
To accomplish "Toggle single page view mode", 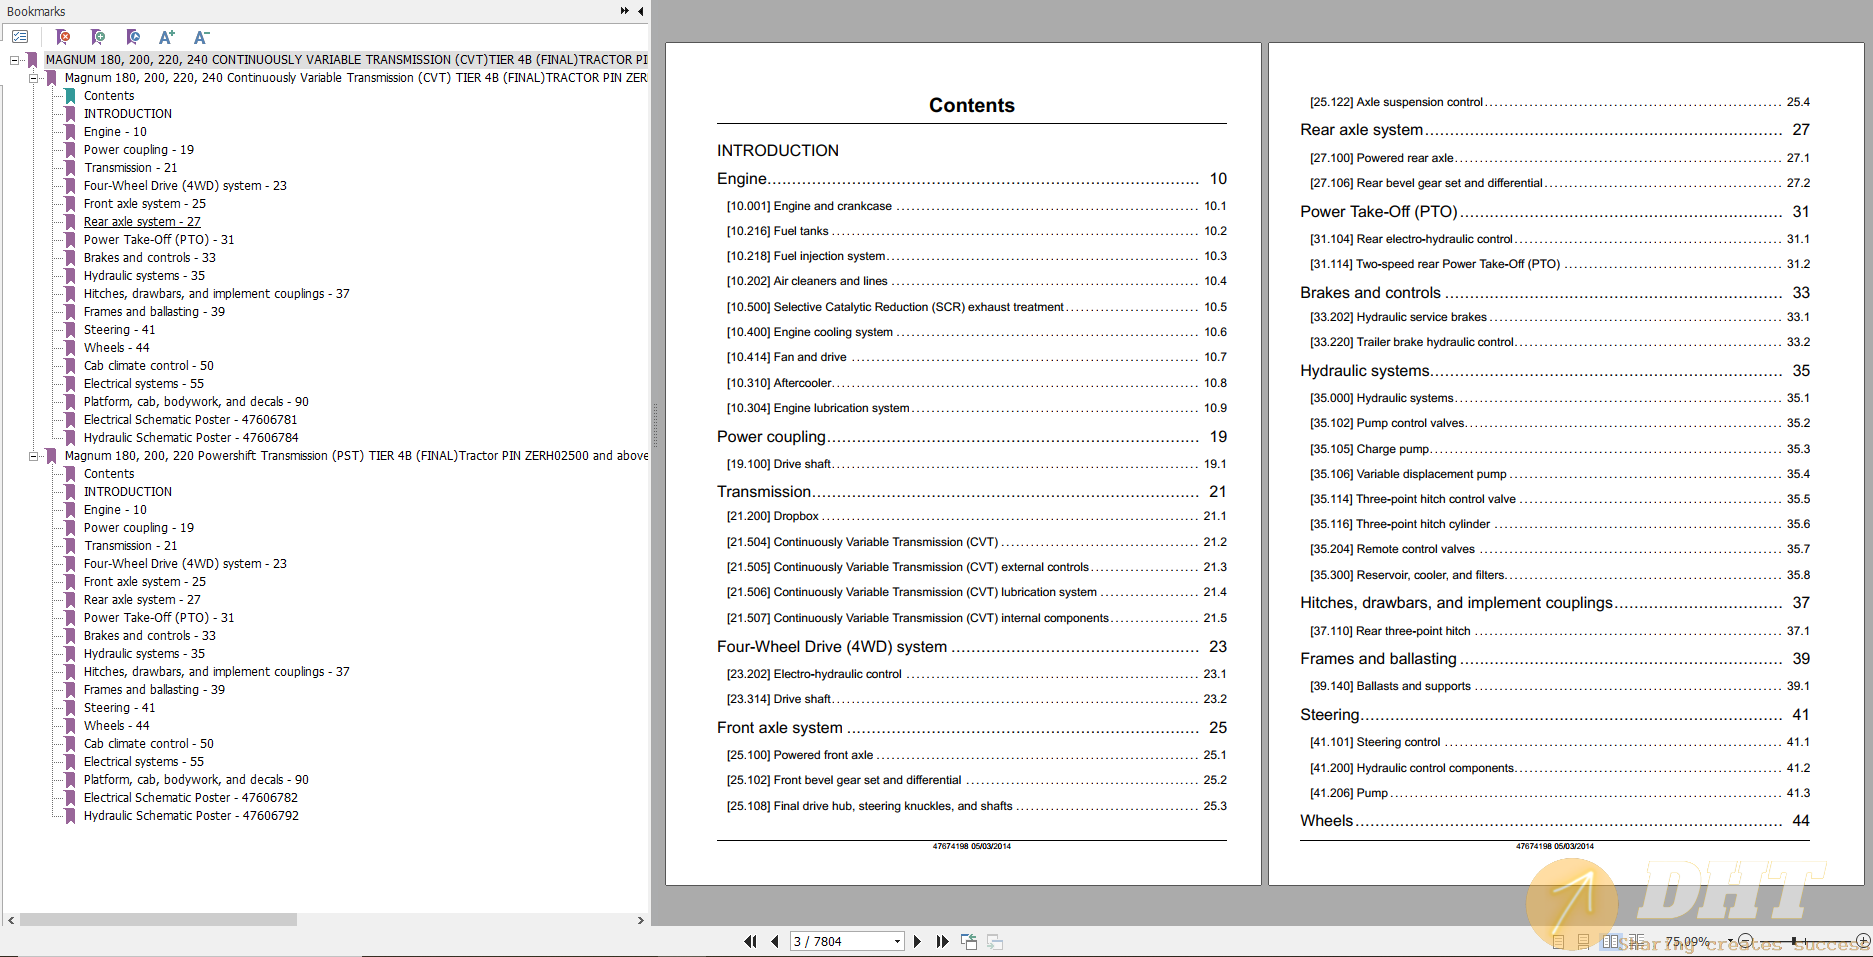I will coord(1557,940).
